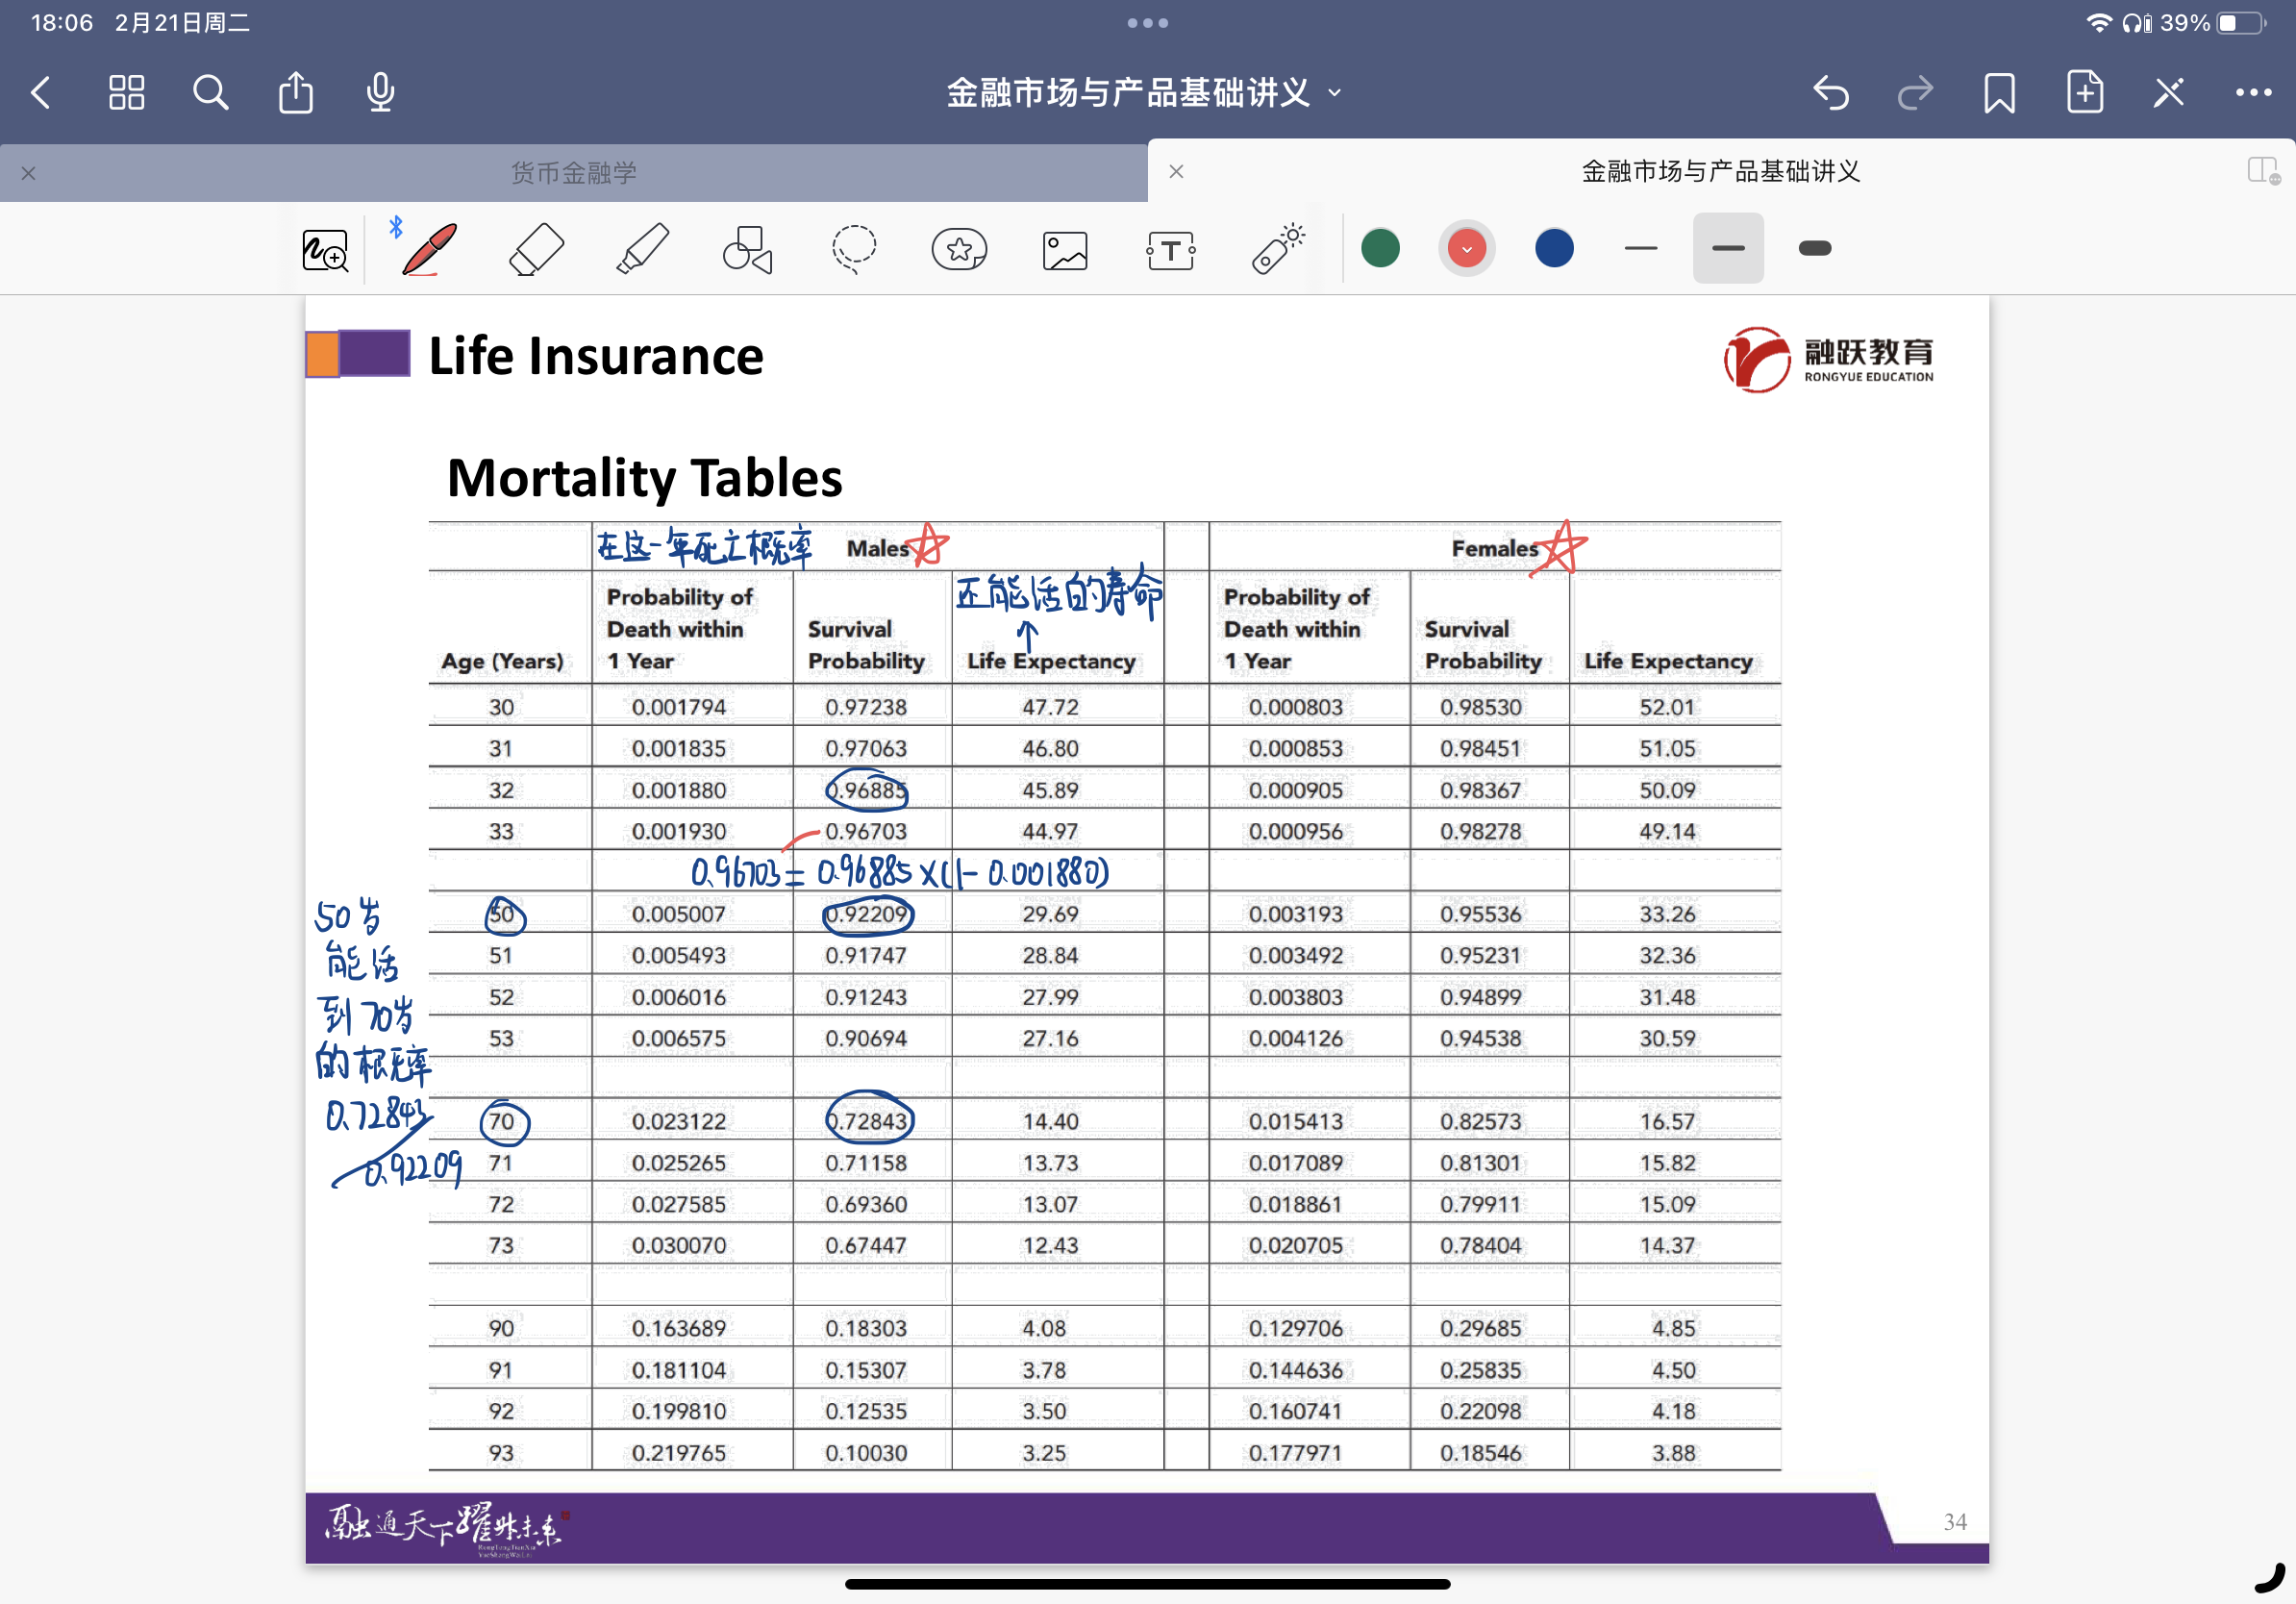
Task: Open the image insert tool
Action: (x=1065, y=250)
